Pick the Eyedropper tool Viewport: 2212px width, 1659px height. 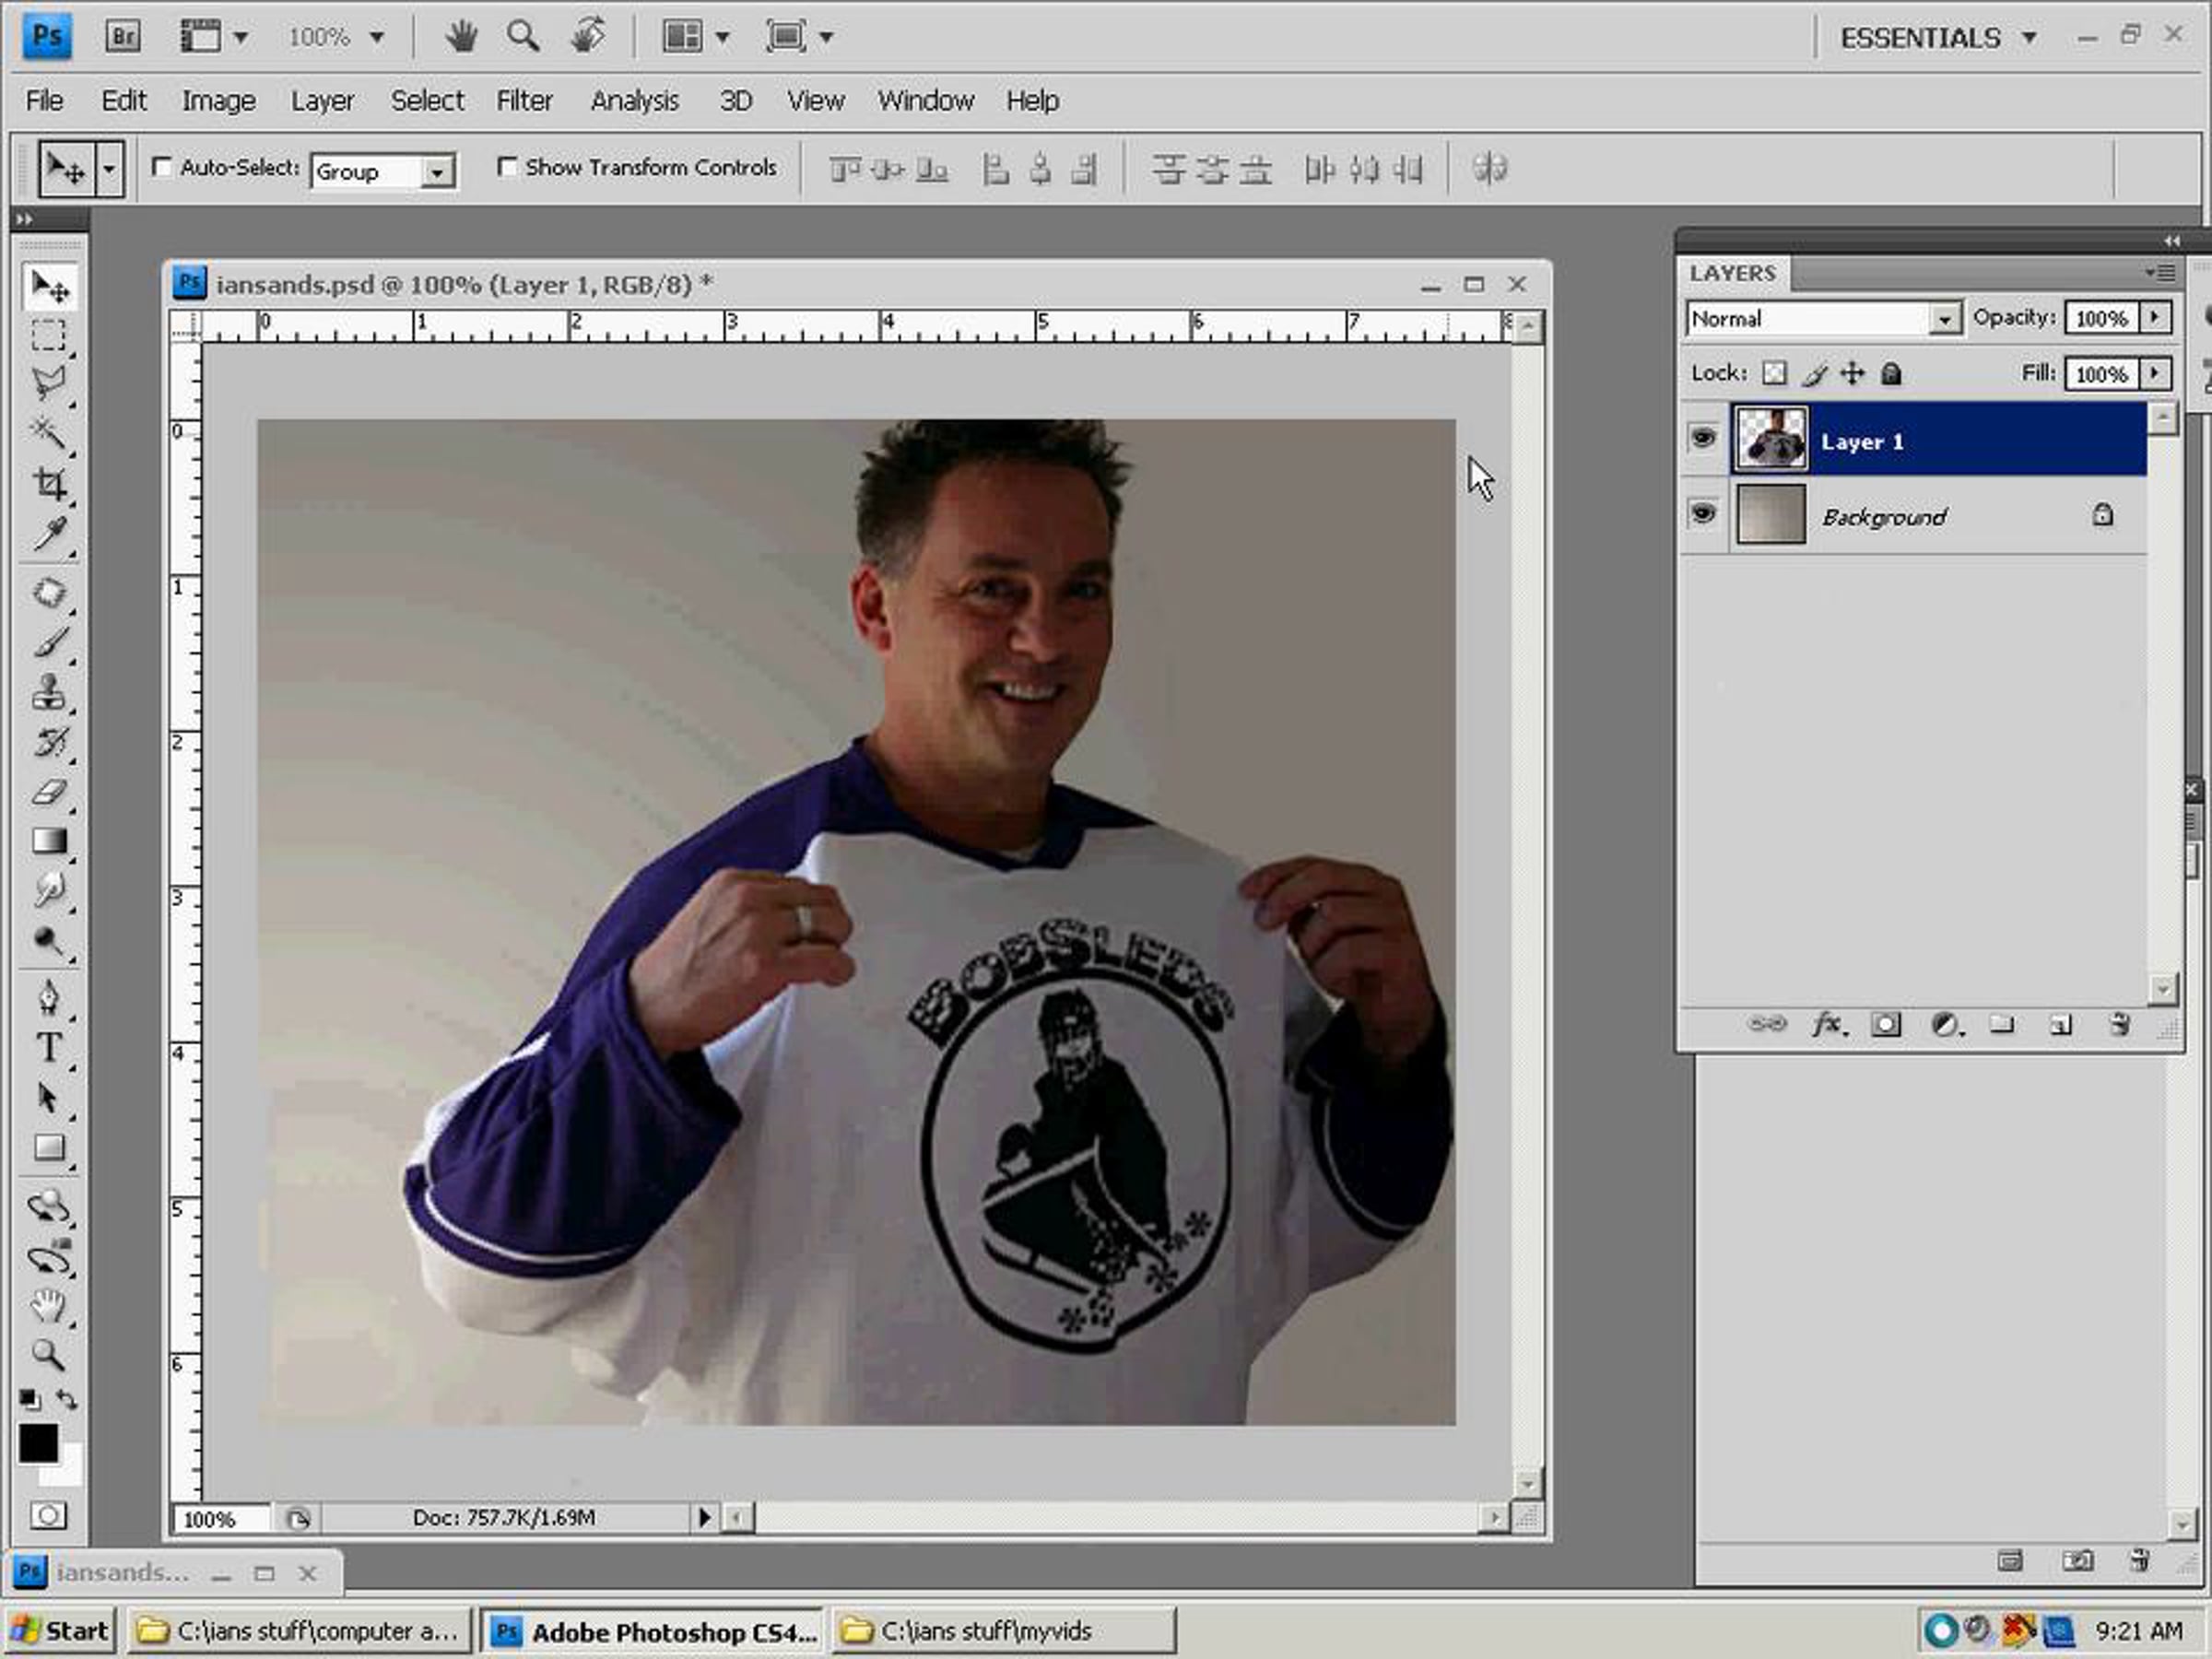pyautogui.click(x=49, y=533)
